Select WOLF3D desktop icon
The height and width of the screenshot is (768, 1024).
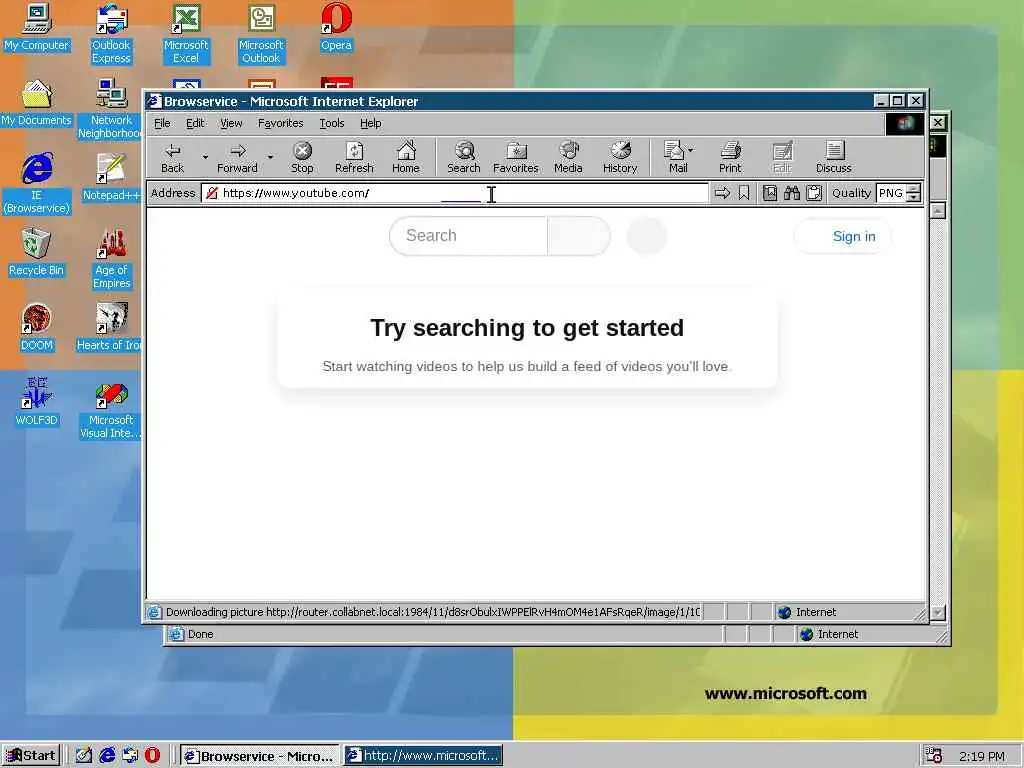click(37, 402)
